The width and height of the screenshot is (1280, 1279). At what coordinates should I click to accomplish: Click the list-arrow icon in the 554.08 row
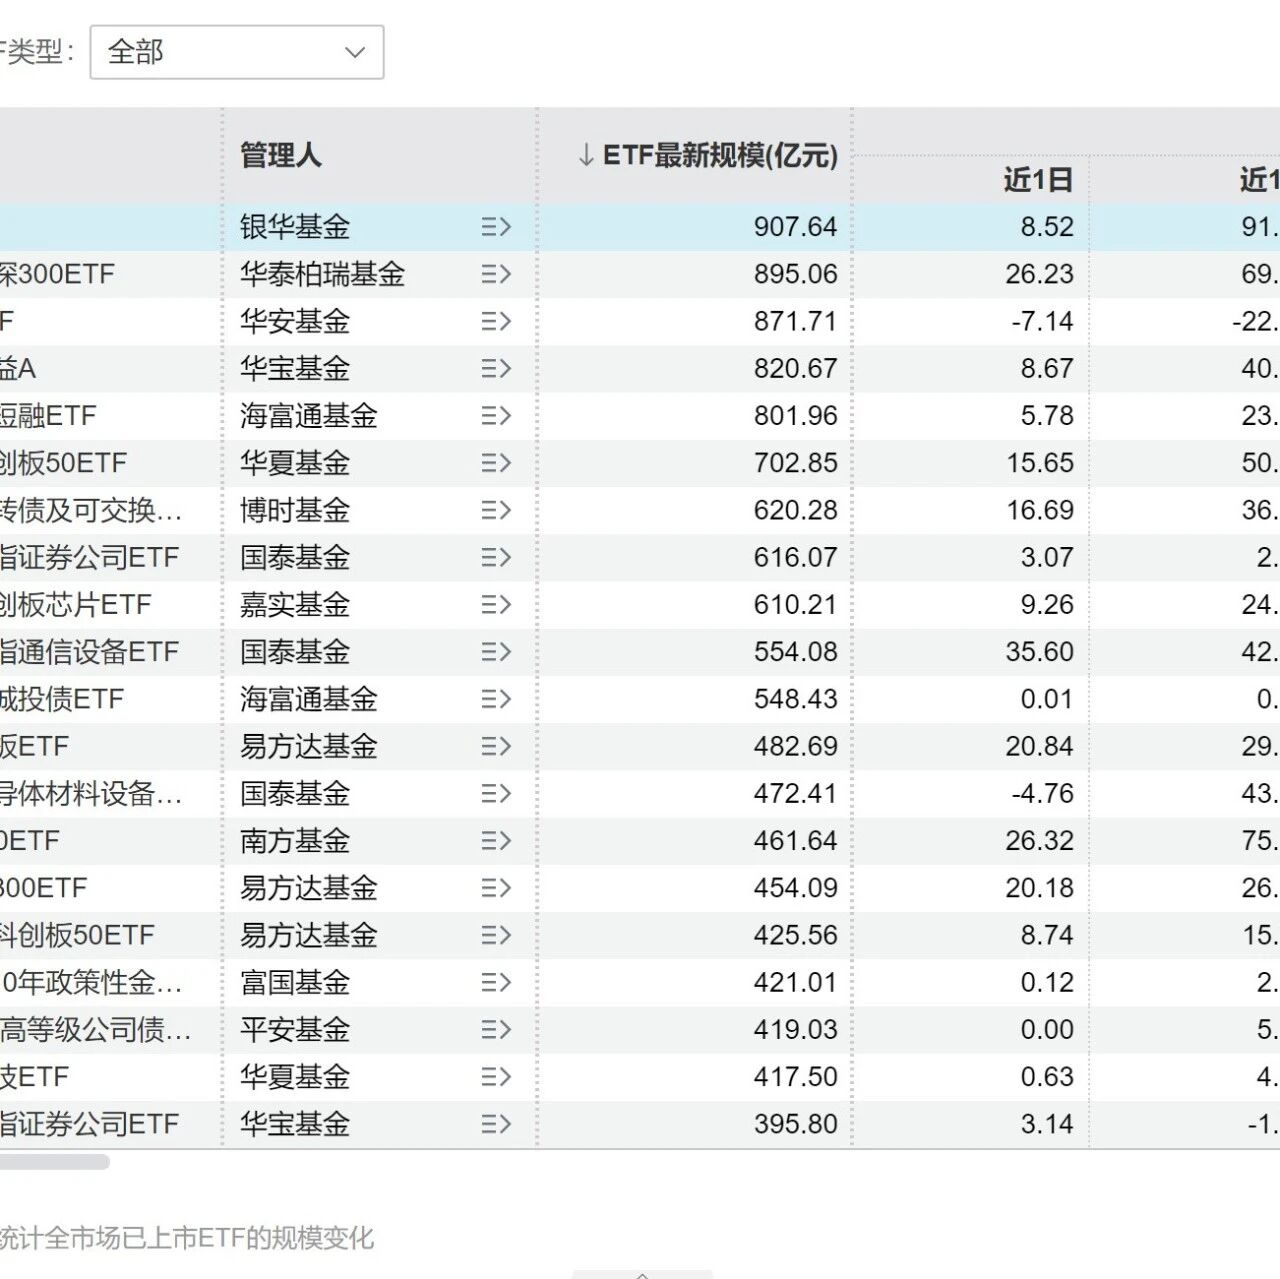pyautogui.click(x=496, y=652)
